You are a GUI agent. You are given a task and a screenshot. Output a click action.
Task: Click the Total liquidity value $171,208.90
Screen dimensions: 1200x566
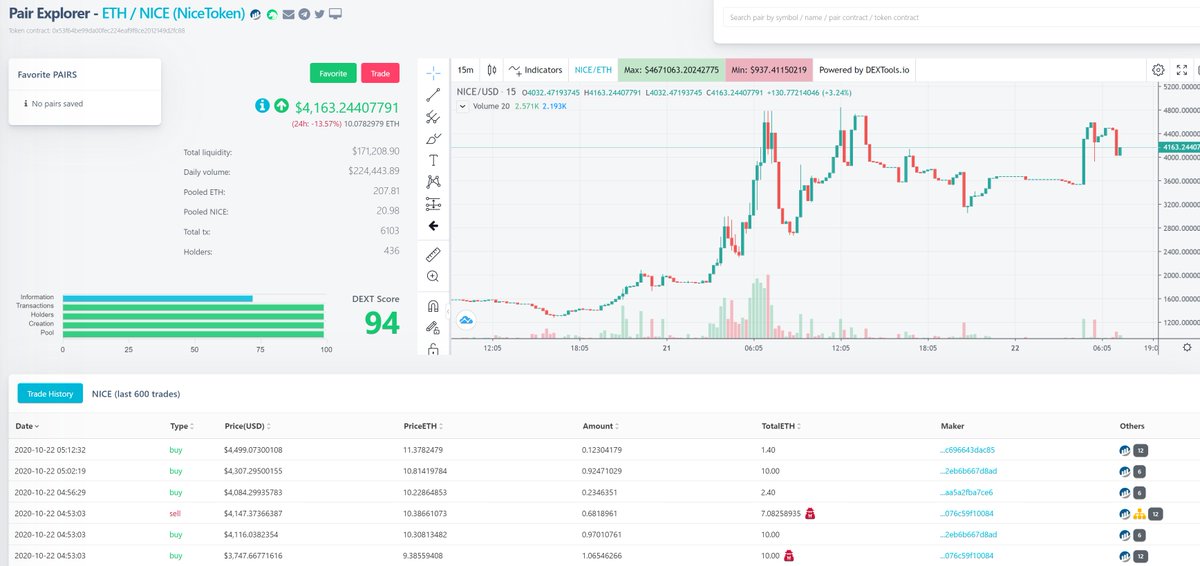(376, 152)
